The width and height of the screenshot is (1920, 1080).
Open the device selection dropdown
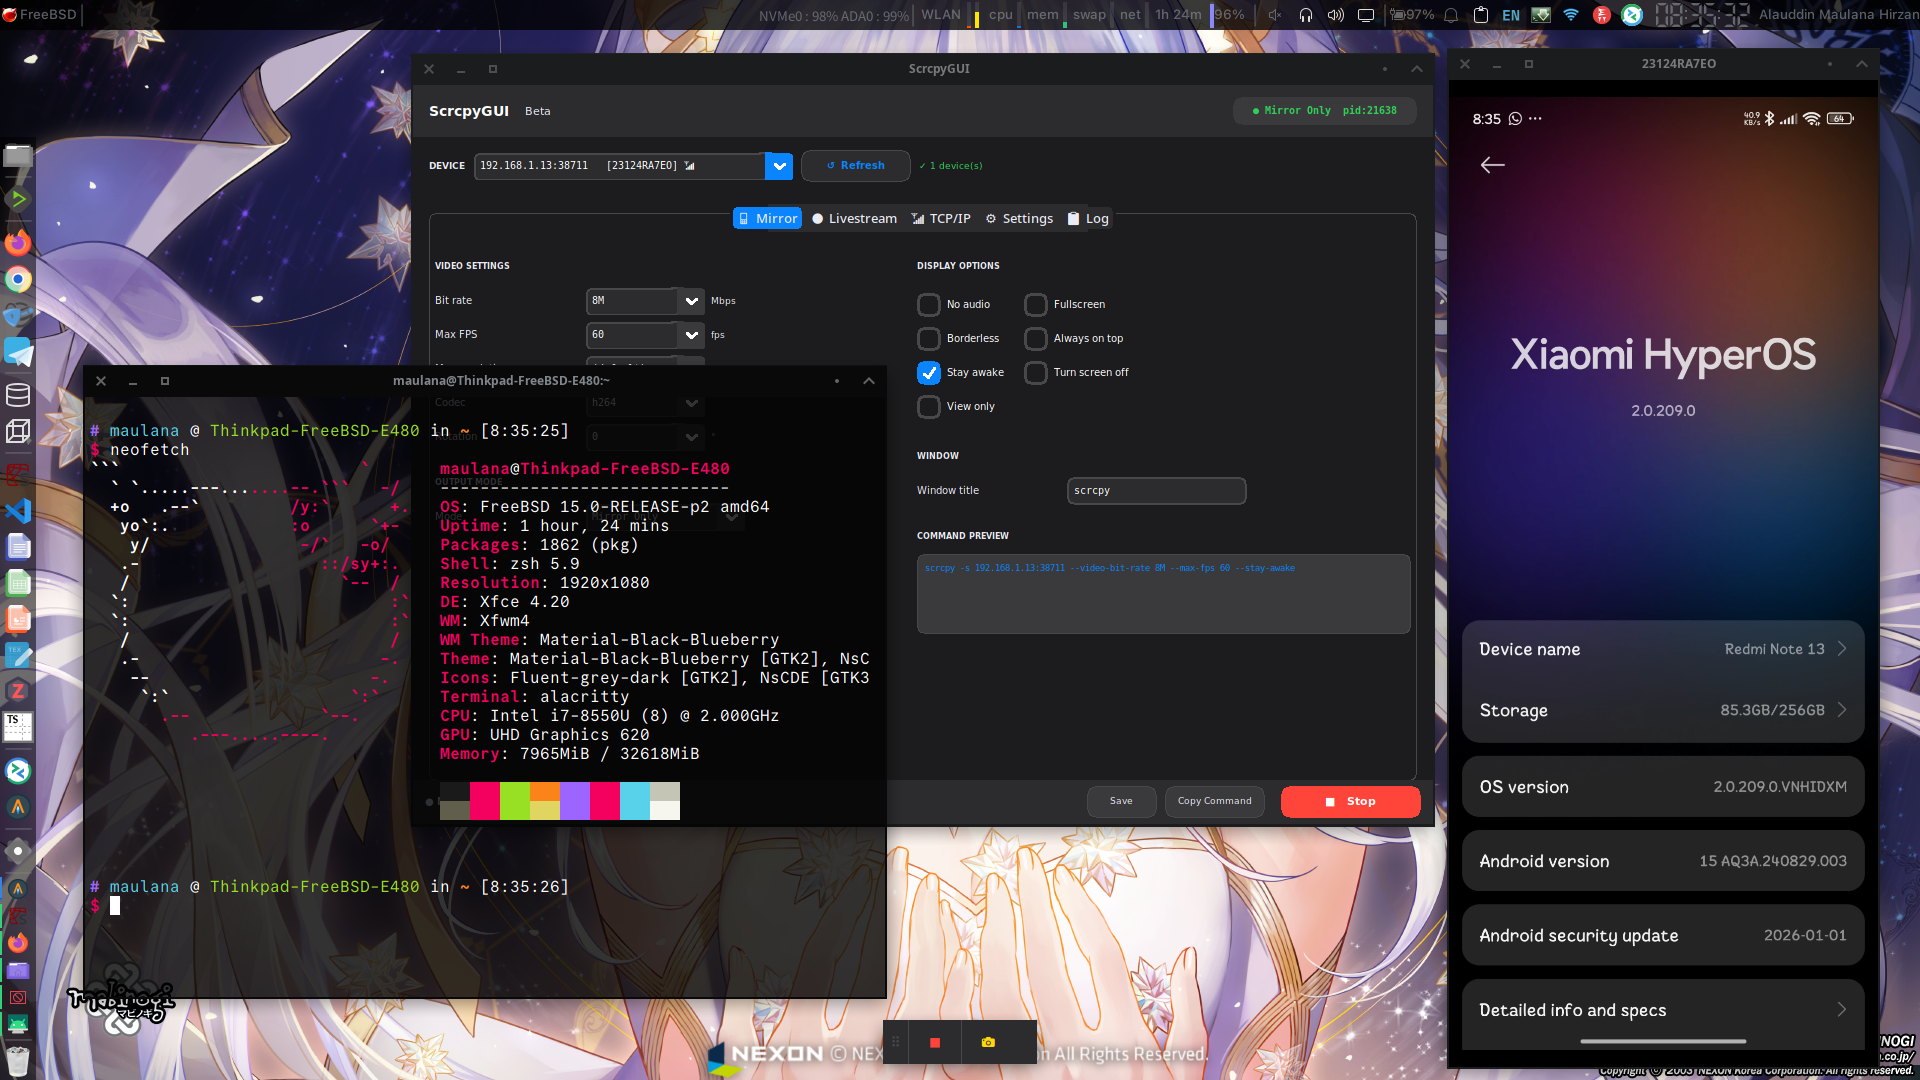coord(778,166)
